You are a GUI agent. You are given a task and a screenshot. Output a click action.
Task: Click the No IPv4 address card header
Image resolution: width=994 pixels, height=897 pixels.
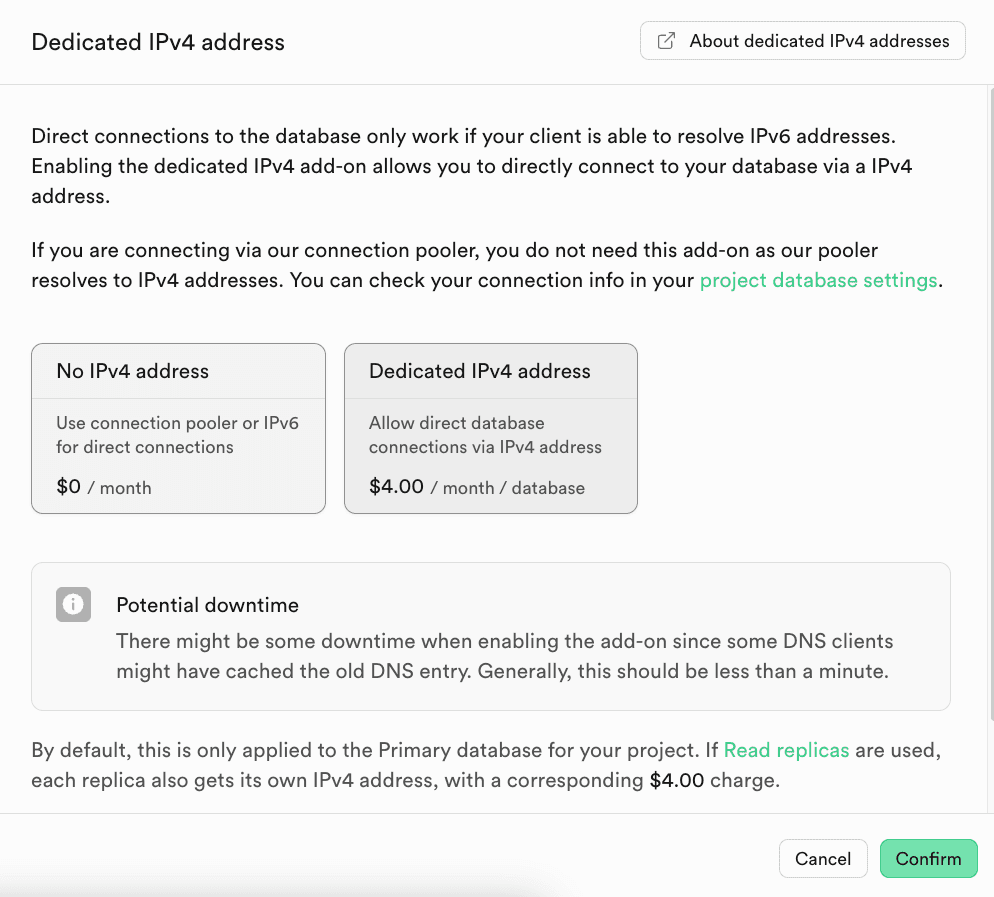(132, 371)
